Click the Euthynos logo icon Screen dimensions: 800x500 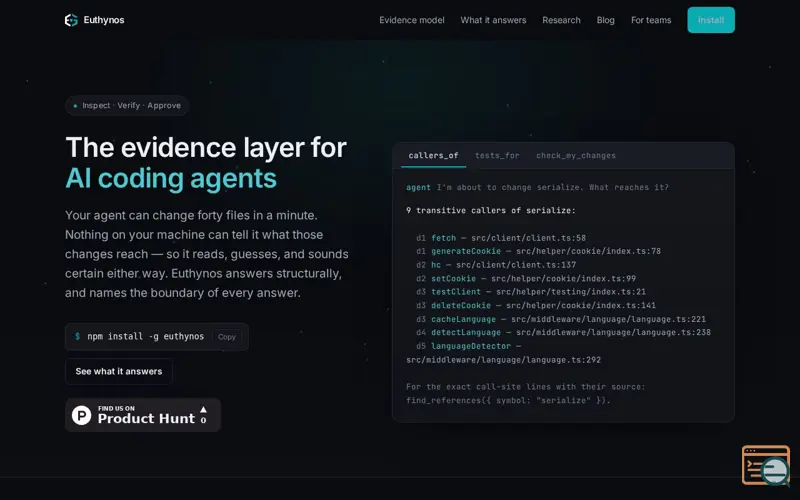(71, 20)
